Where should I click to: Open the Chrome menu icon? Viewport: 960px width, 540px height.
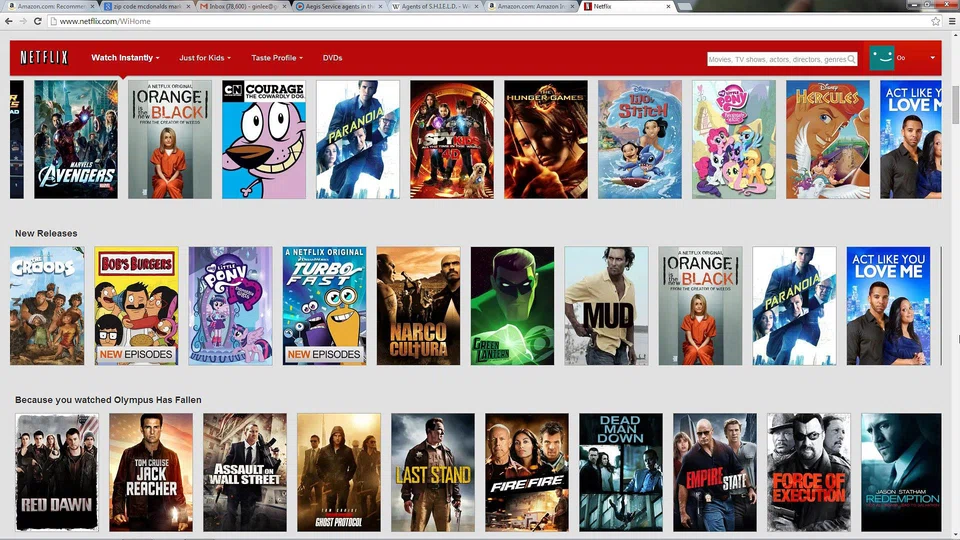click(x=951, y=21)
